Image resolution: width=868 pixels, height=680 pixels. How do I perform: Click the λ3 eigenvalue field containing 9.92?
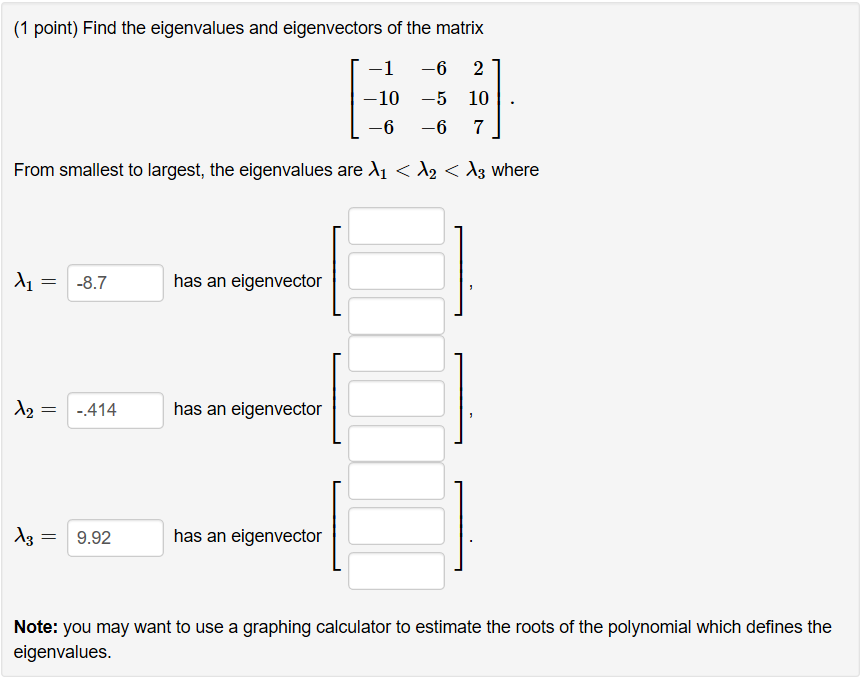114,538
